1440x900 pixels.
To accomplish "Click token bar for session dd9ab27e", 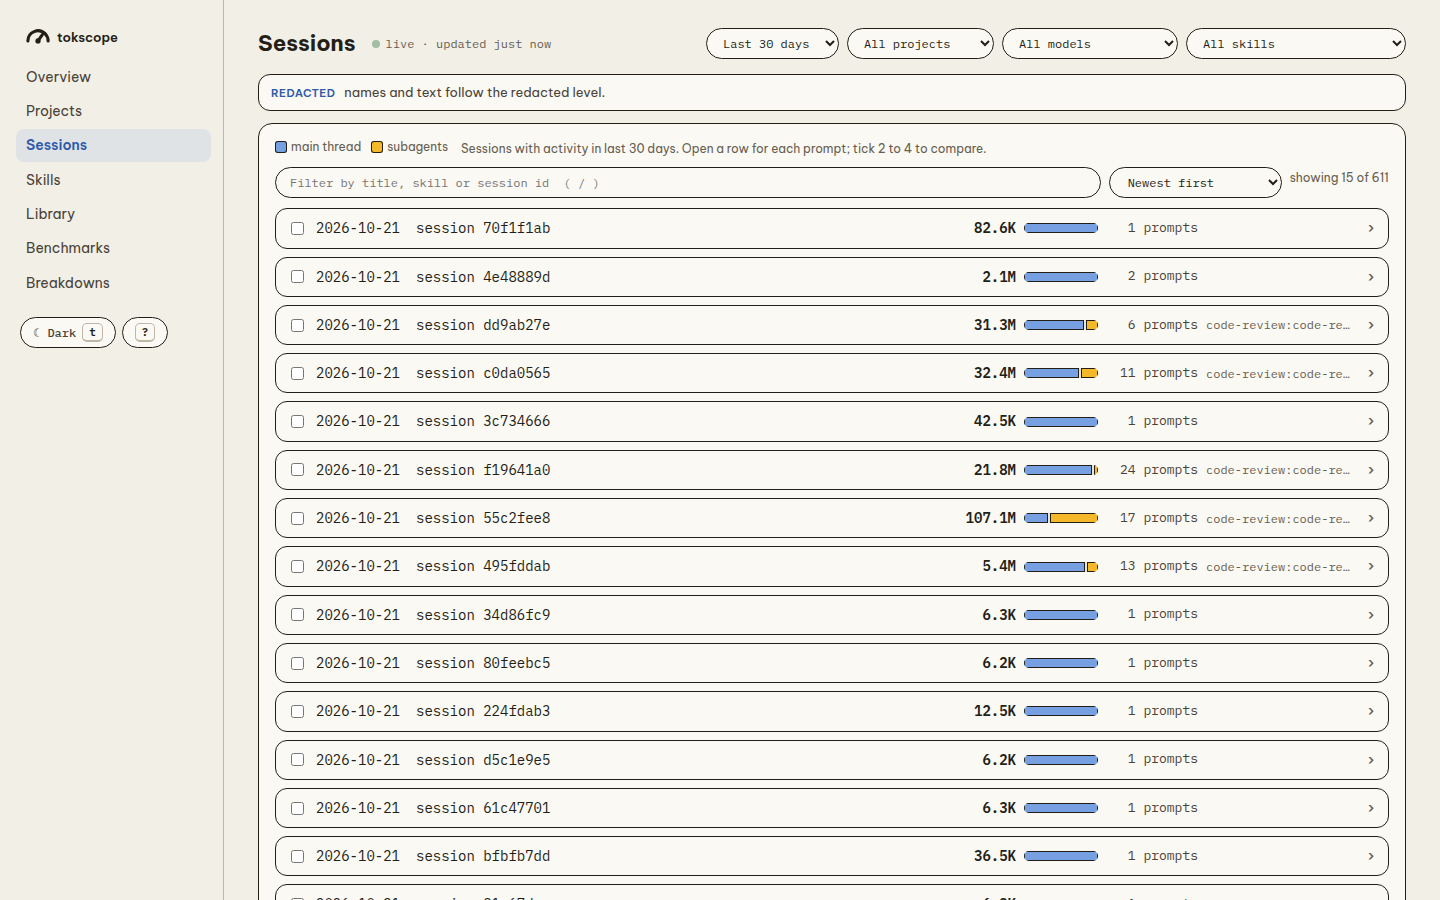I will (x=1061, y=325).
